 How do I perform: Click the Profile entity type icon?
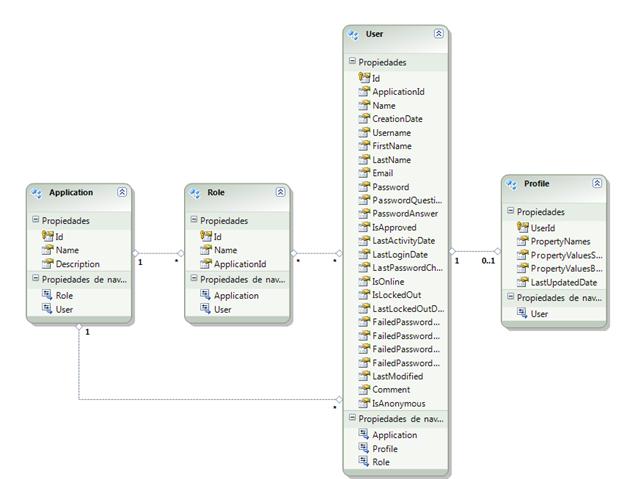[512, 184]
